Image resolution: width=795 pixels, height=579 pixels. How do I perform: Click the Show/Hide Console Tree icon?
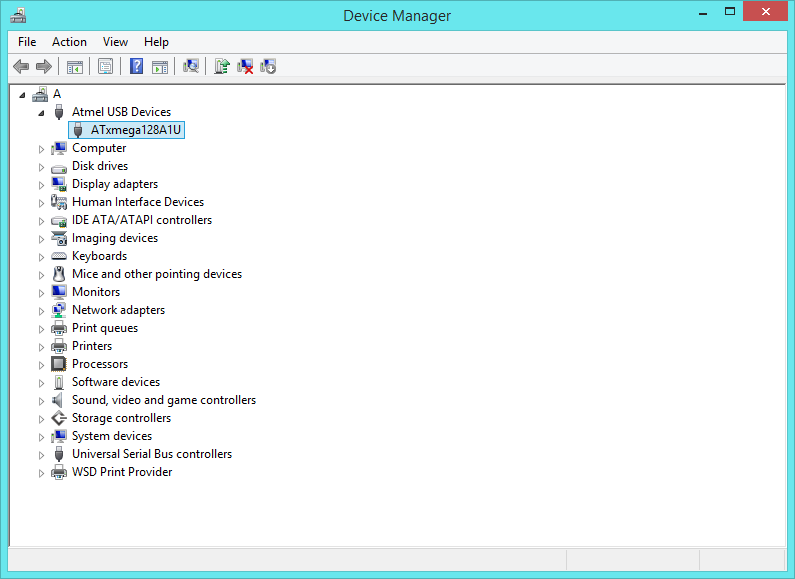(74, 66)
